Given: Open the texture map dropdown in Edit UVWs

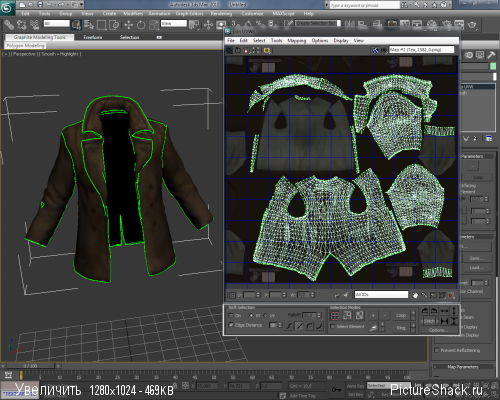Looking at the screenshot, I should pos(422,50).
